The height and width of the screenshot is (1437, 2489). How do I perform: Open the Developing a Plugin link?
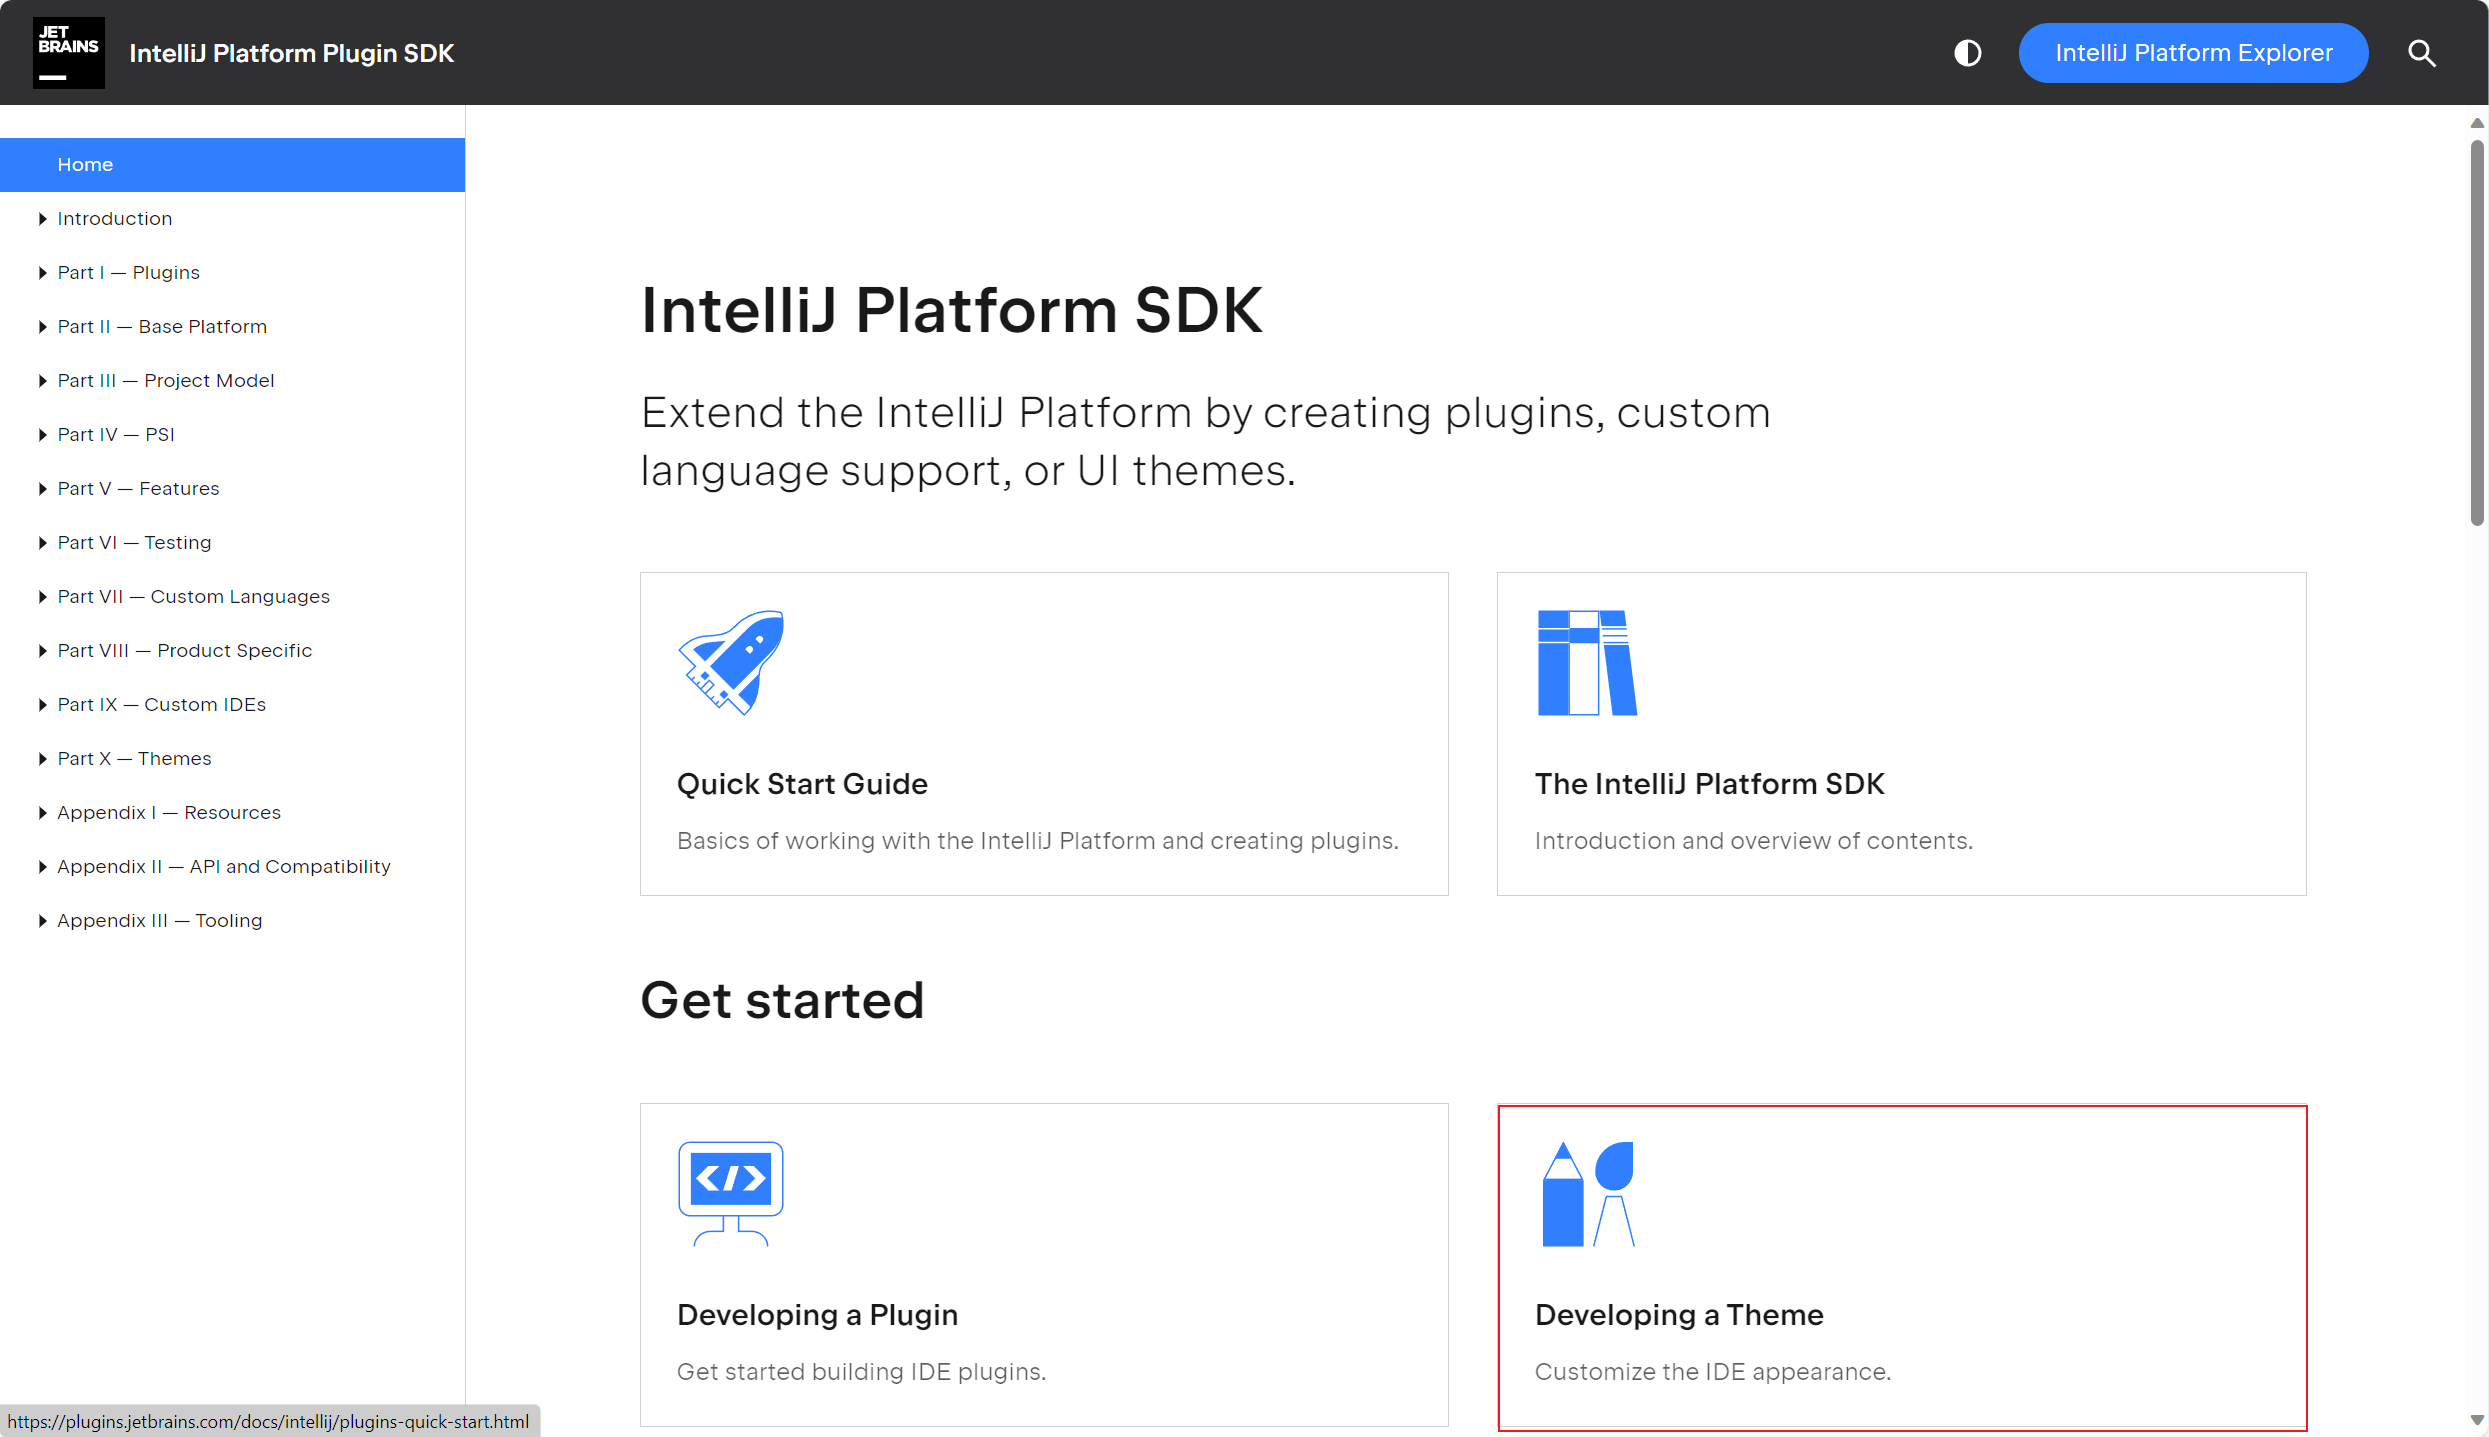click(x=817, y=1315)
